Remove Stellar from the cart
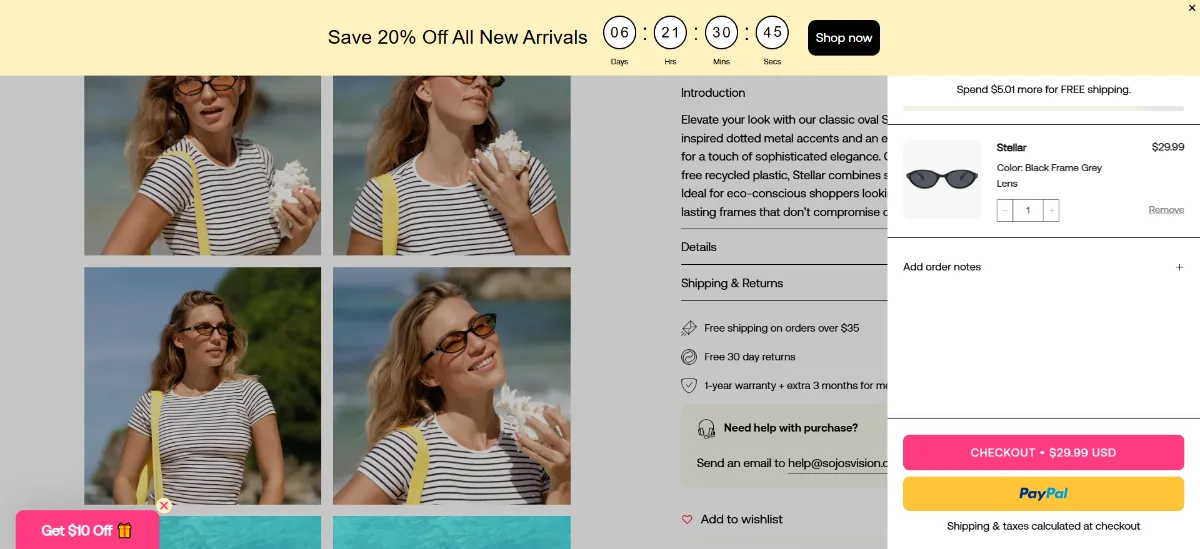1200x549 pixels. click(x=1166, y=210)
